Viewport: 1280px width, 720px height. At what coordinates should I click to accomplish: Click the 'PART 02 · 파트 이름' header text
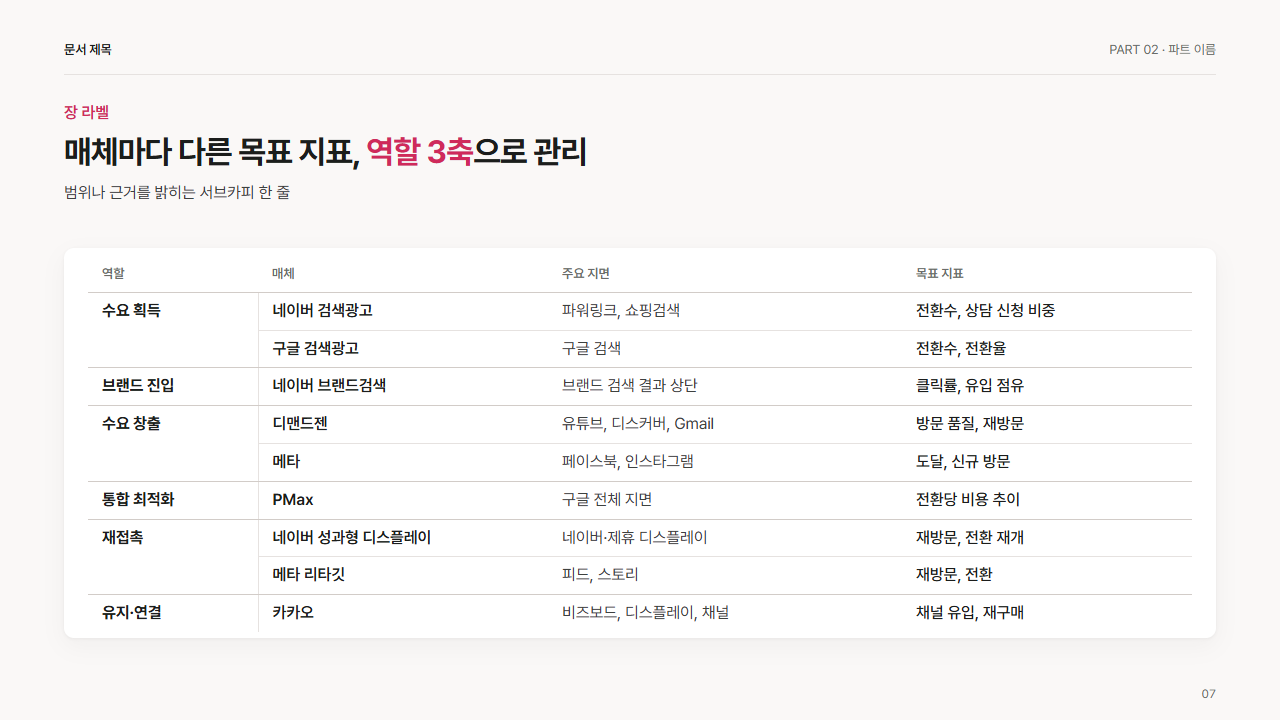click(x=1162, y=49)
